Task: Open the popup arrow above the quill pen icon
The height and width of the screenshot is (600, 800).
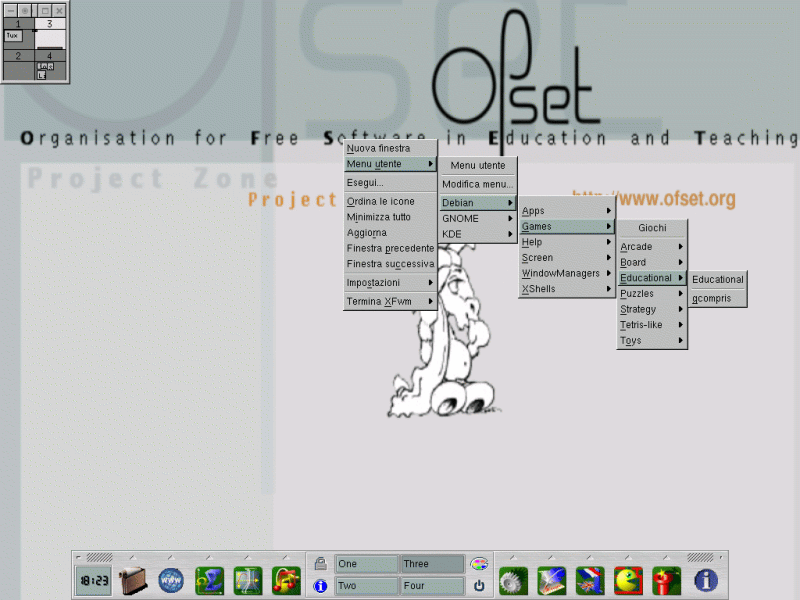Action: pos(552,558)
